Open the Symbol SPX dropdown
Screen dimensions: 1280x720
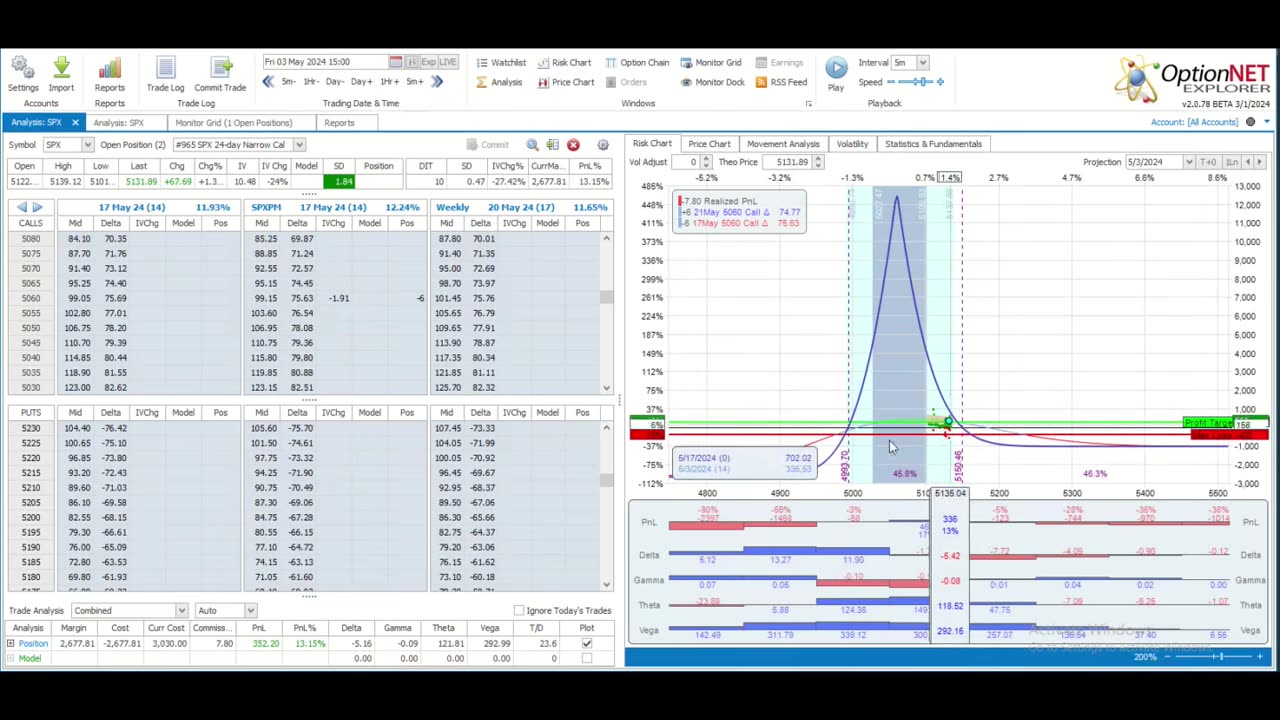87,145
